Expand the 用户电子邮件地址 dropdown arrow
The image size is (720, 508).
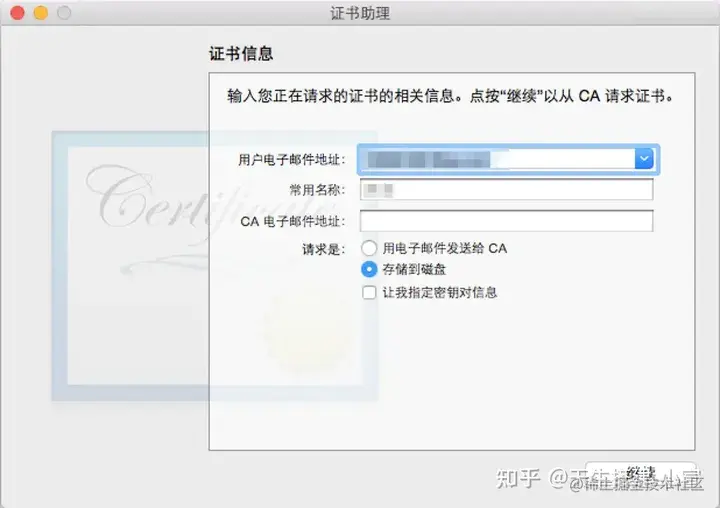(x=644, y=159)
